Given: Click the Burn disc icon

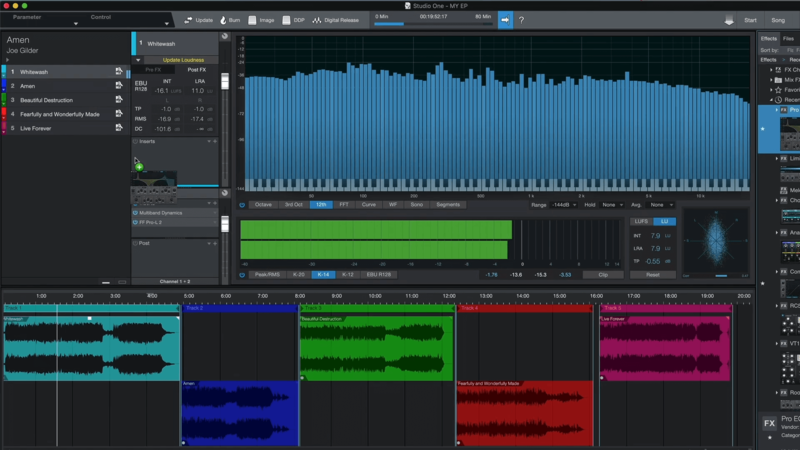Looking at the screenshot, I should [222, 20].
